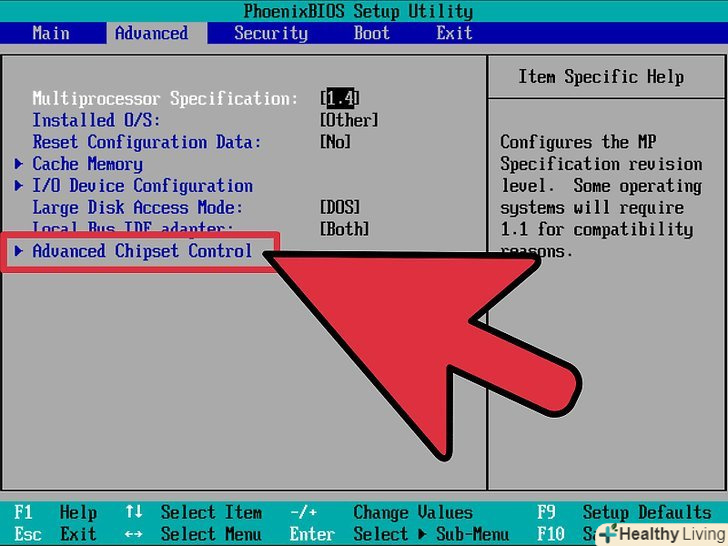728x546 pixels.
Task: Open the Exit tab
Action: (454, 33)
